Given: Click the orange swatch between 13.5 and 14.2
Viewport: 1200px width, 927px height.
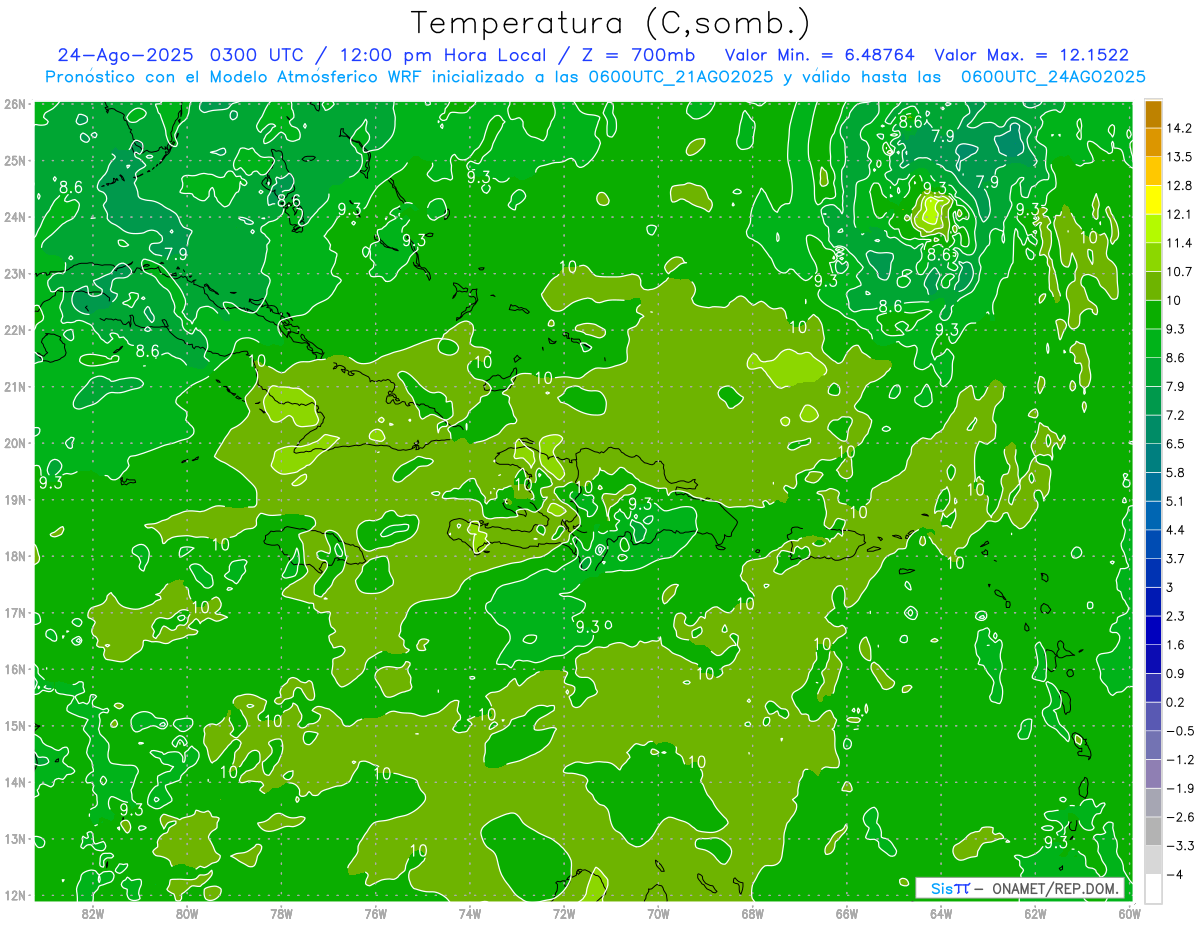Looking at the screenshot, I should [1153, 143].
